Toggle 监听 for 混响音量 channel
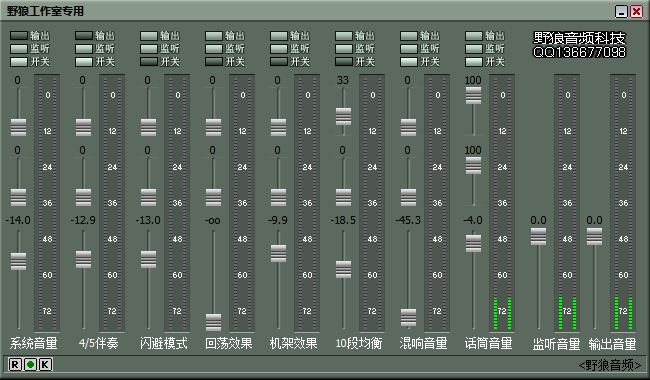The height and width of the screenshot is (380, 650). (409, 49)
